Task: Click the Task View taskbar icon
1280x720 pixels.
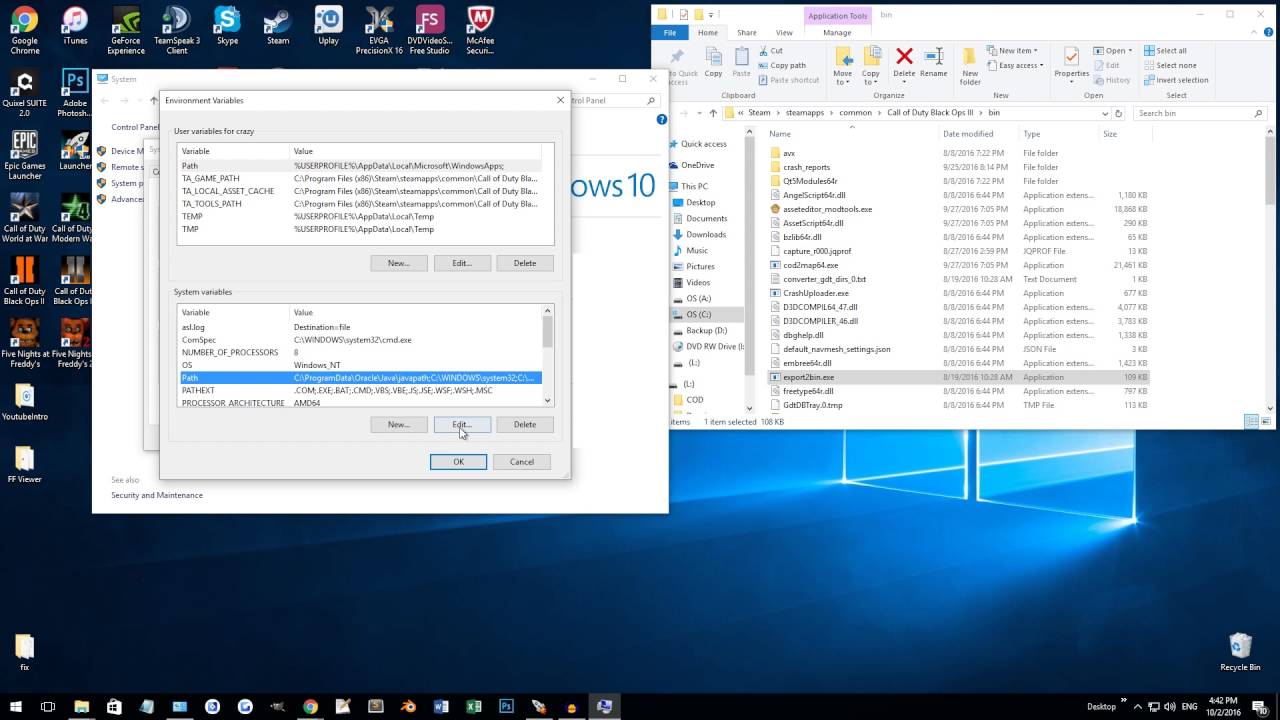Action: tap(48, 706)
